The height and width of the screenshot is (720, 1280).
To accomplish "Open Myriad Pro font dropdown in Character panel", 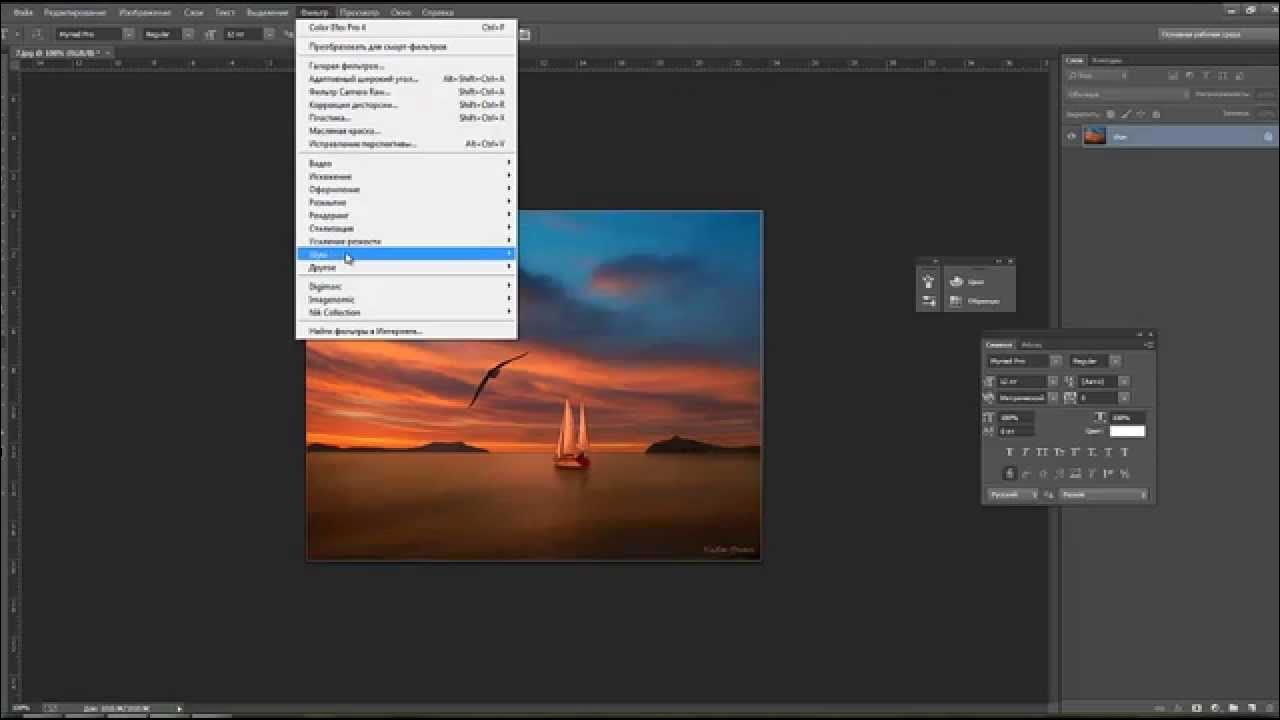I will [1055, 361].
